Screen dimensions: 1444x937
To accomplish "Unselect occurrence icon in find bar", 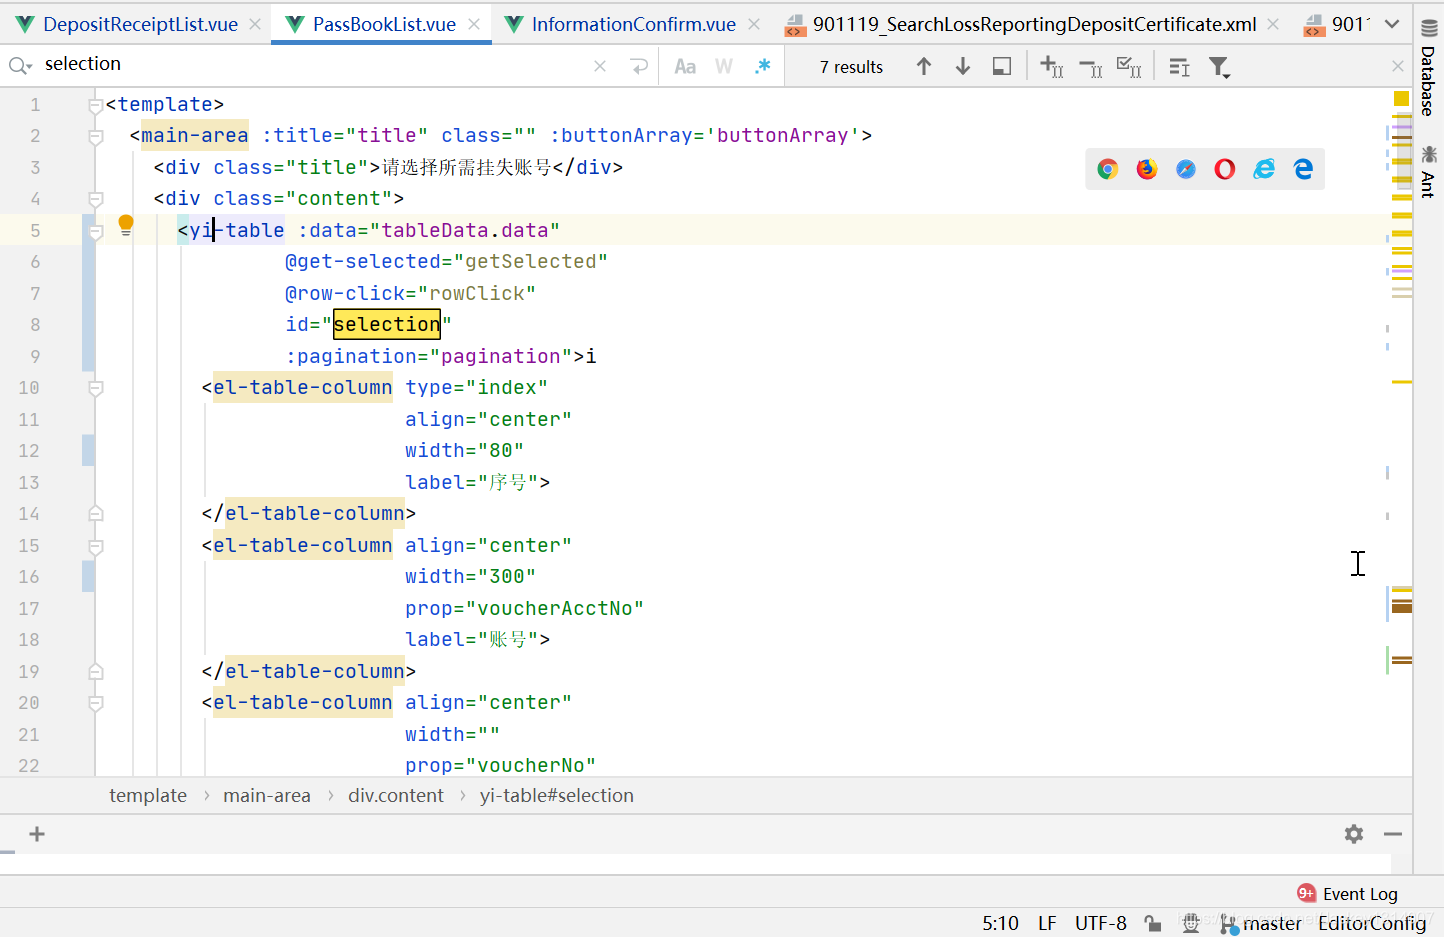I will (x=1091, y=66).
